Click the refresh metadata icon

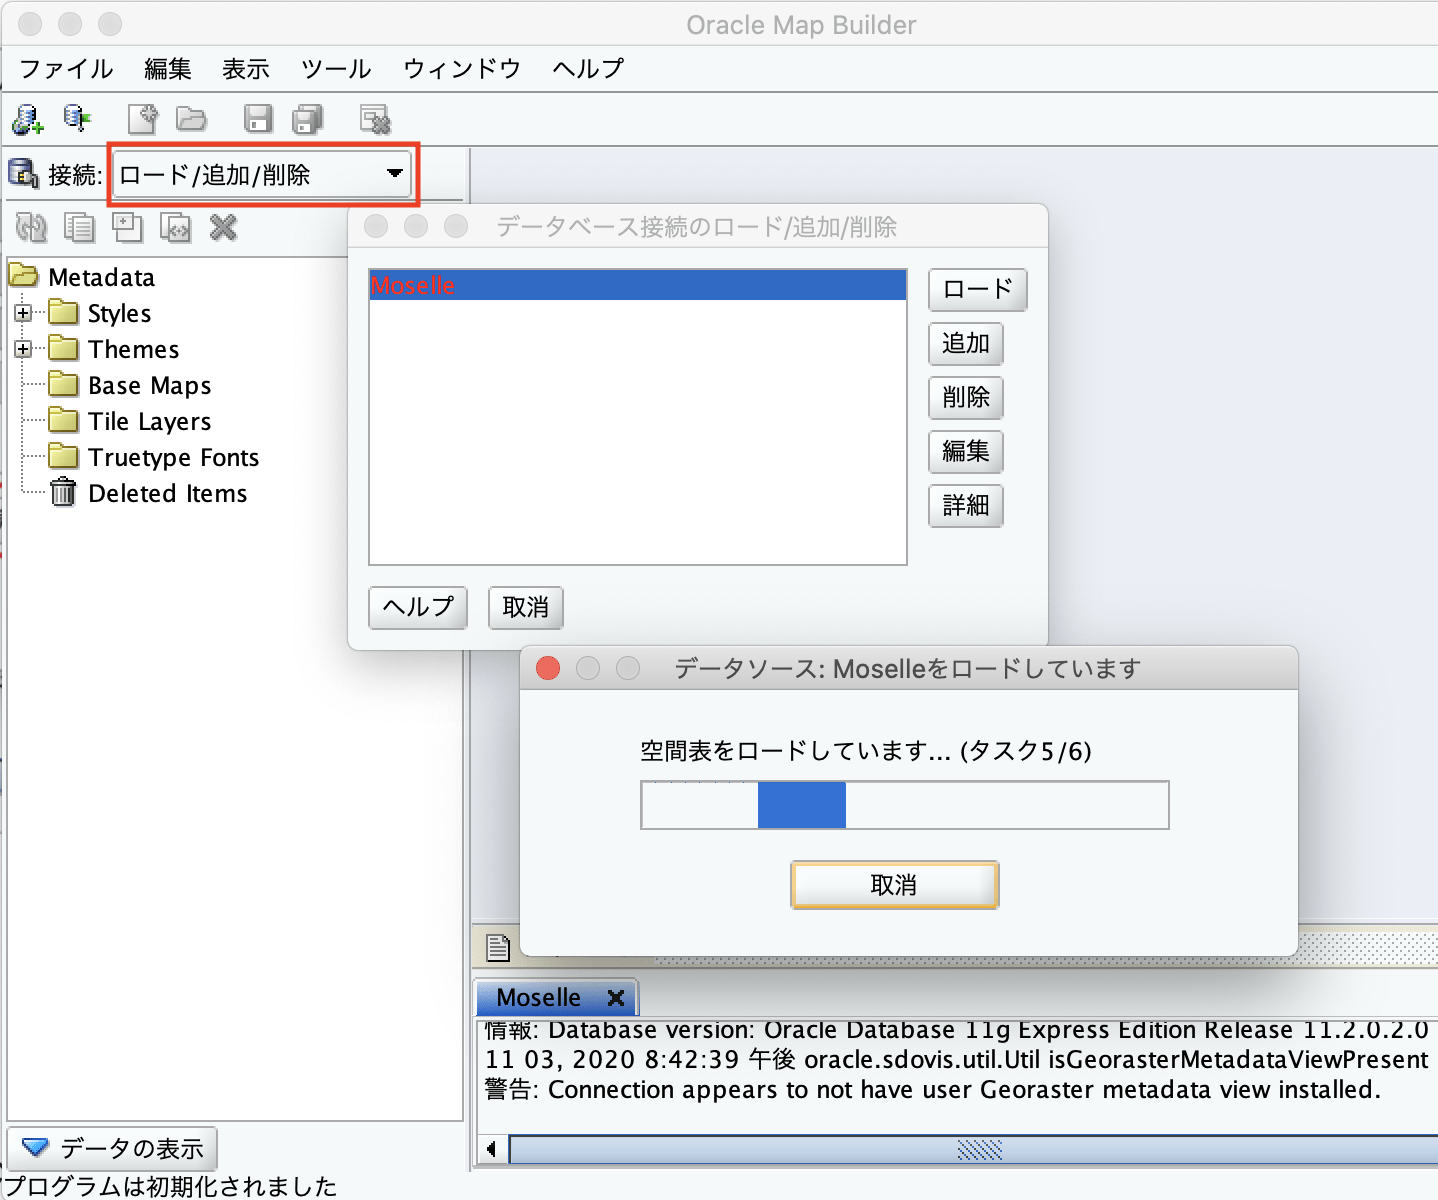[x=31, y=228]
